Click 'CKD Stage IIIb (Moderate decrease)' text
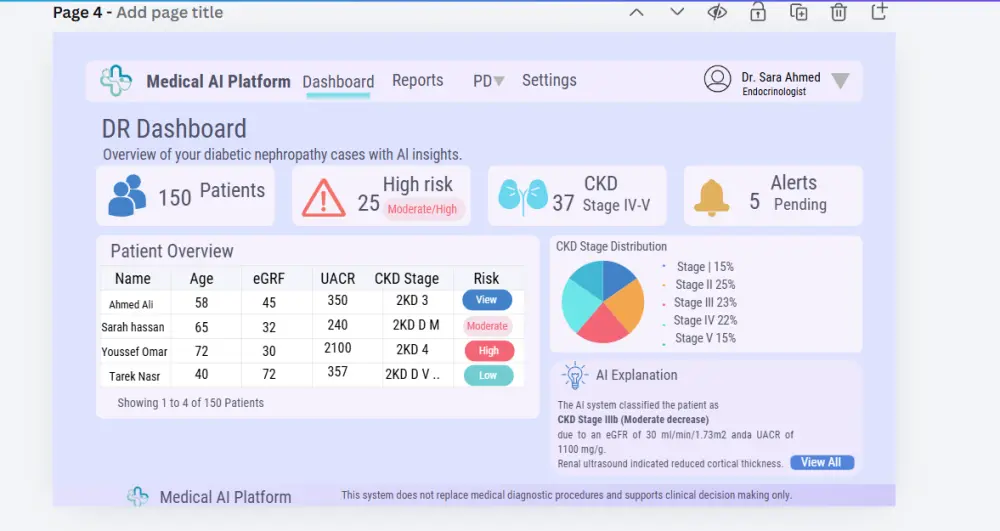The height and width of the screenshot is (531, 1000). (633, 419)
